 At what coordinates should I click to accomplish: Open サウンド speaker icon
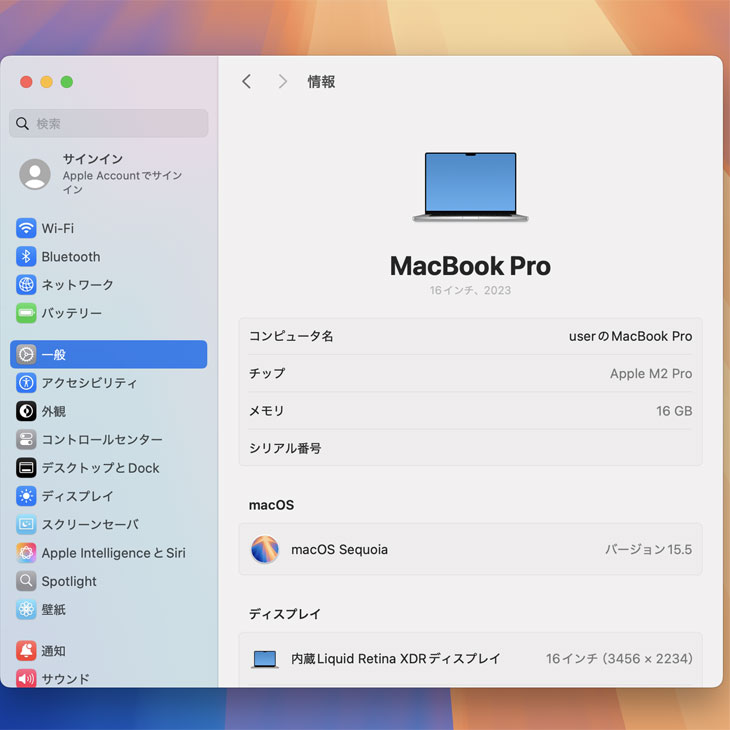(26, 678)
